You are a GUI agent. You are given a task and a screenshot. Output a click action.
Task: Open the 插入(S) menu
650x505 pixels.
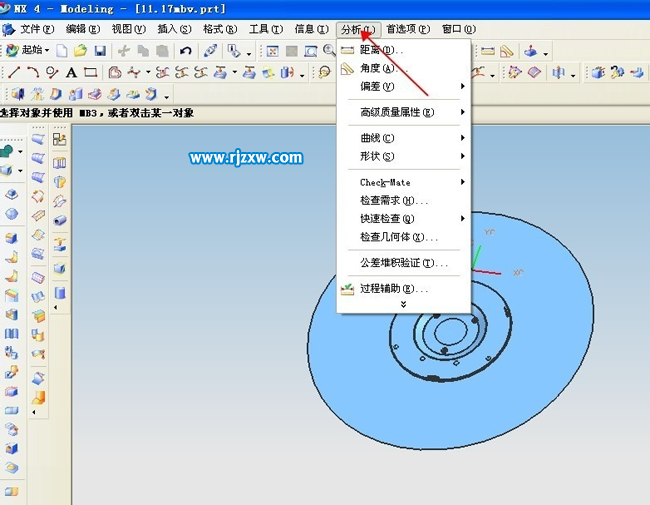pyautogui.click(x=174, y=29)
